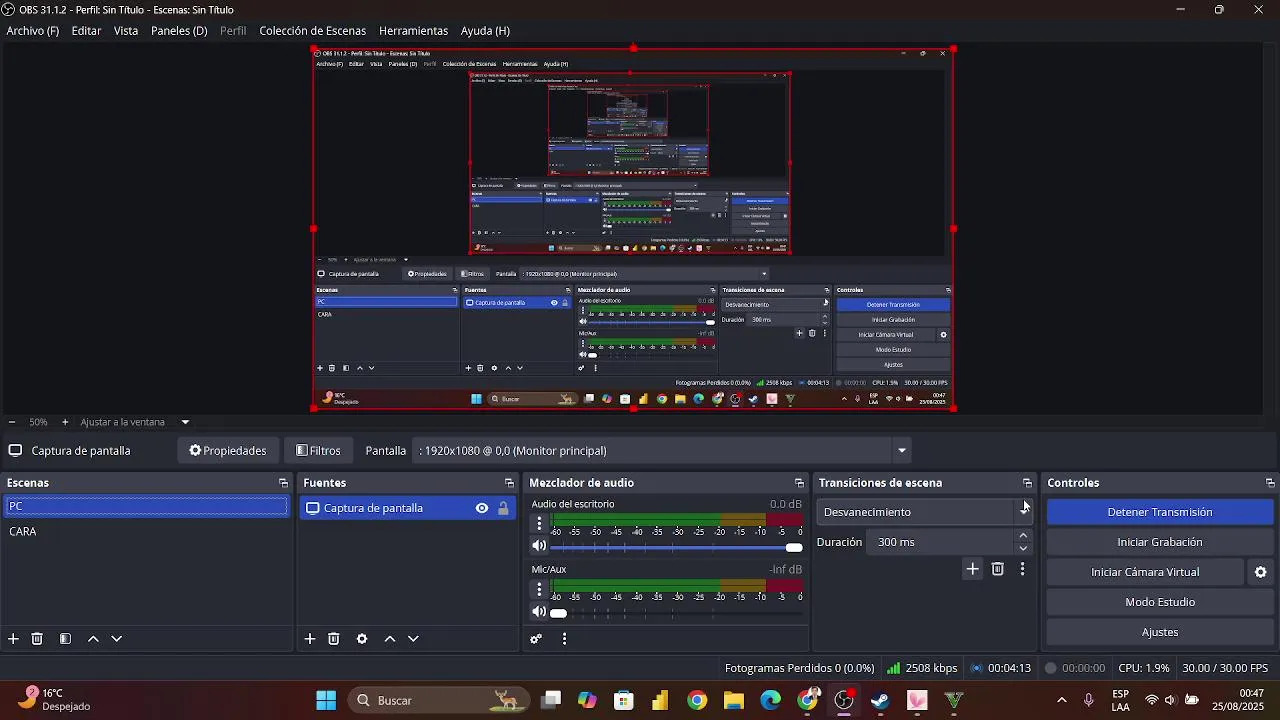Image resolution: width=1280 pixels, height=720 pixels.
Task: Delete the selected scene using the Escenas trash icon
Action: [x=37, y=639]
